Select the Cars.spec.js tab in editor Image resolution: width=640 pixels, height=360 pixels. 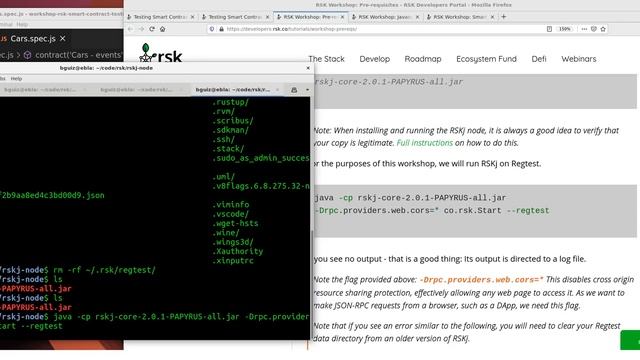click(33, 38)
